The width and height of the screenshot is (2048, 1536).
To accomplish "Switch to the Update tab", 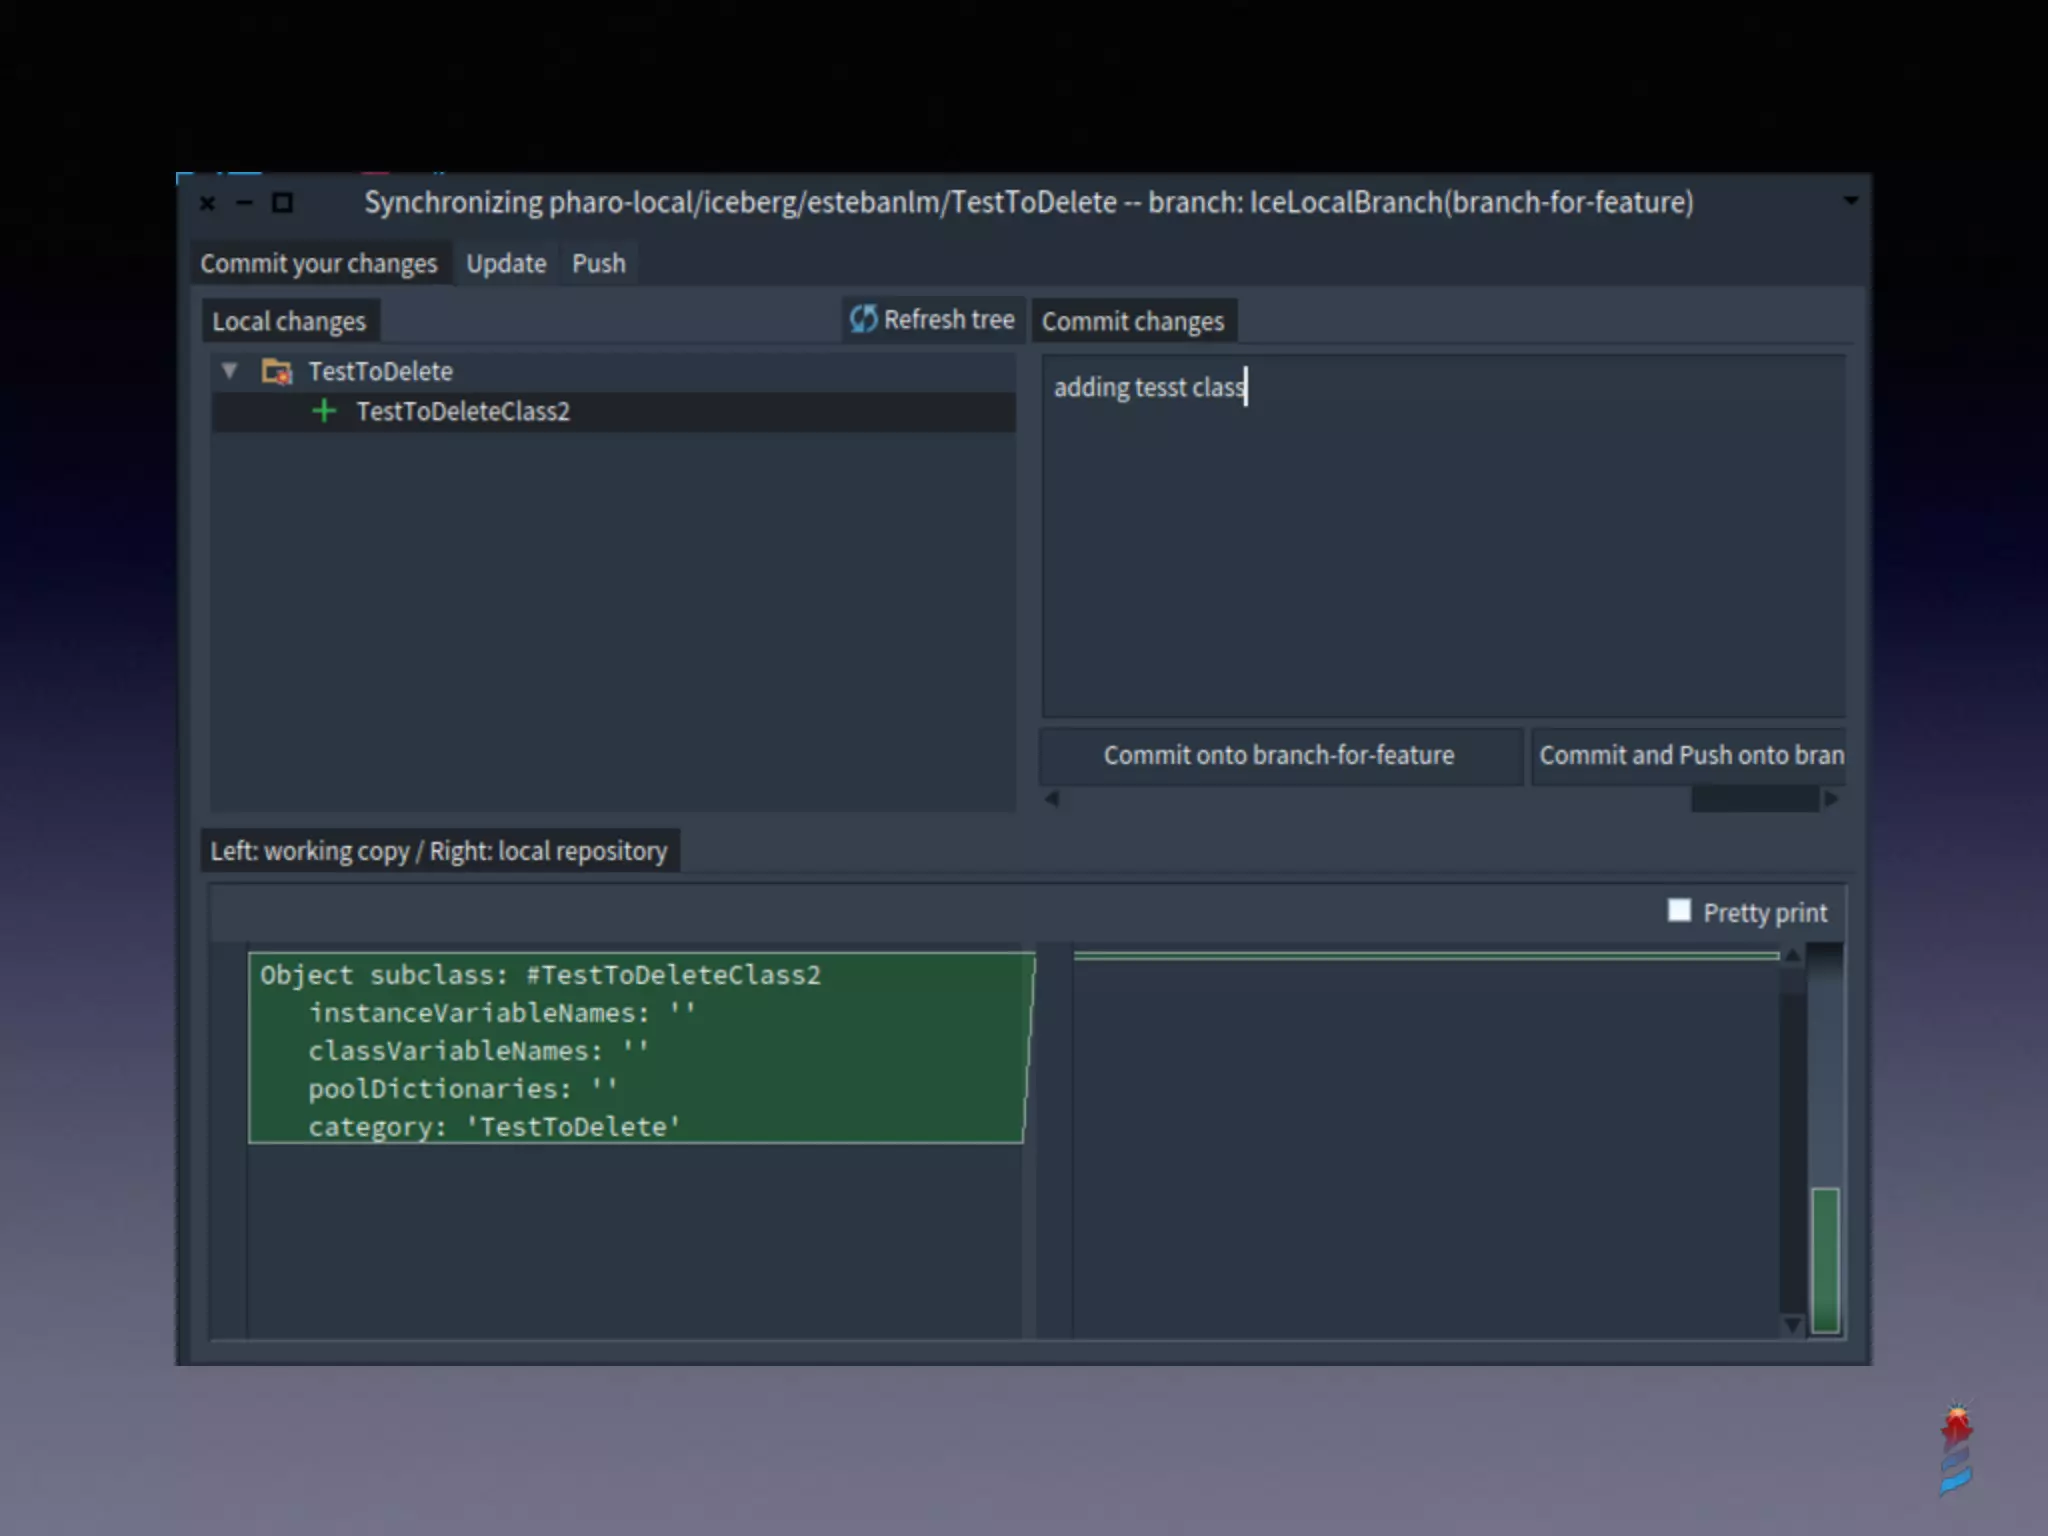I will click(506, 264).
